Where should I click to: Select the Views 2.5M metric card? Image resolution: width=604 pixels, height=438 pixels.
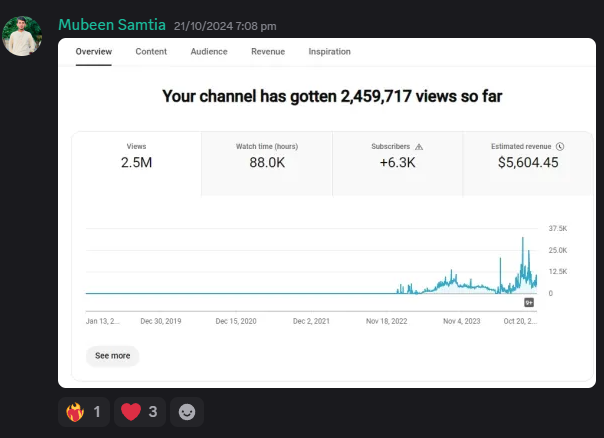pyautogui.click(x=136, y=164)
